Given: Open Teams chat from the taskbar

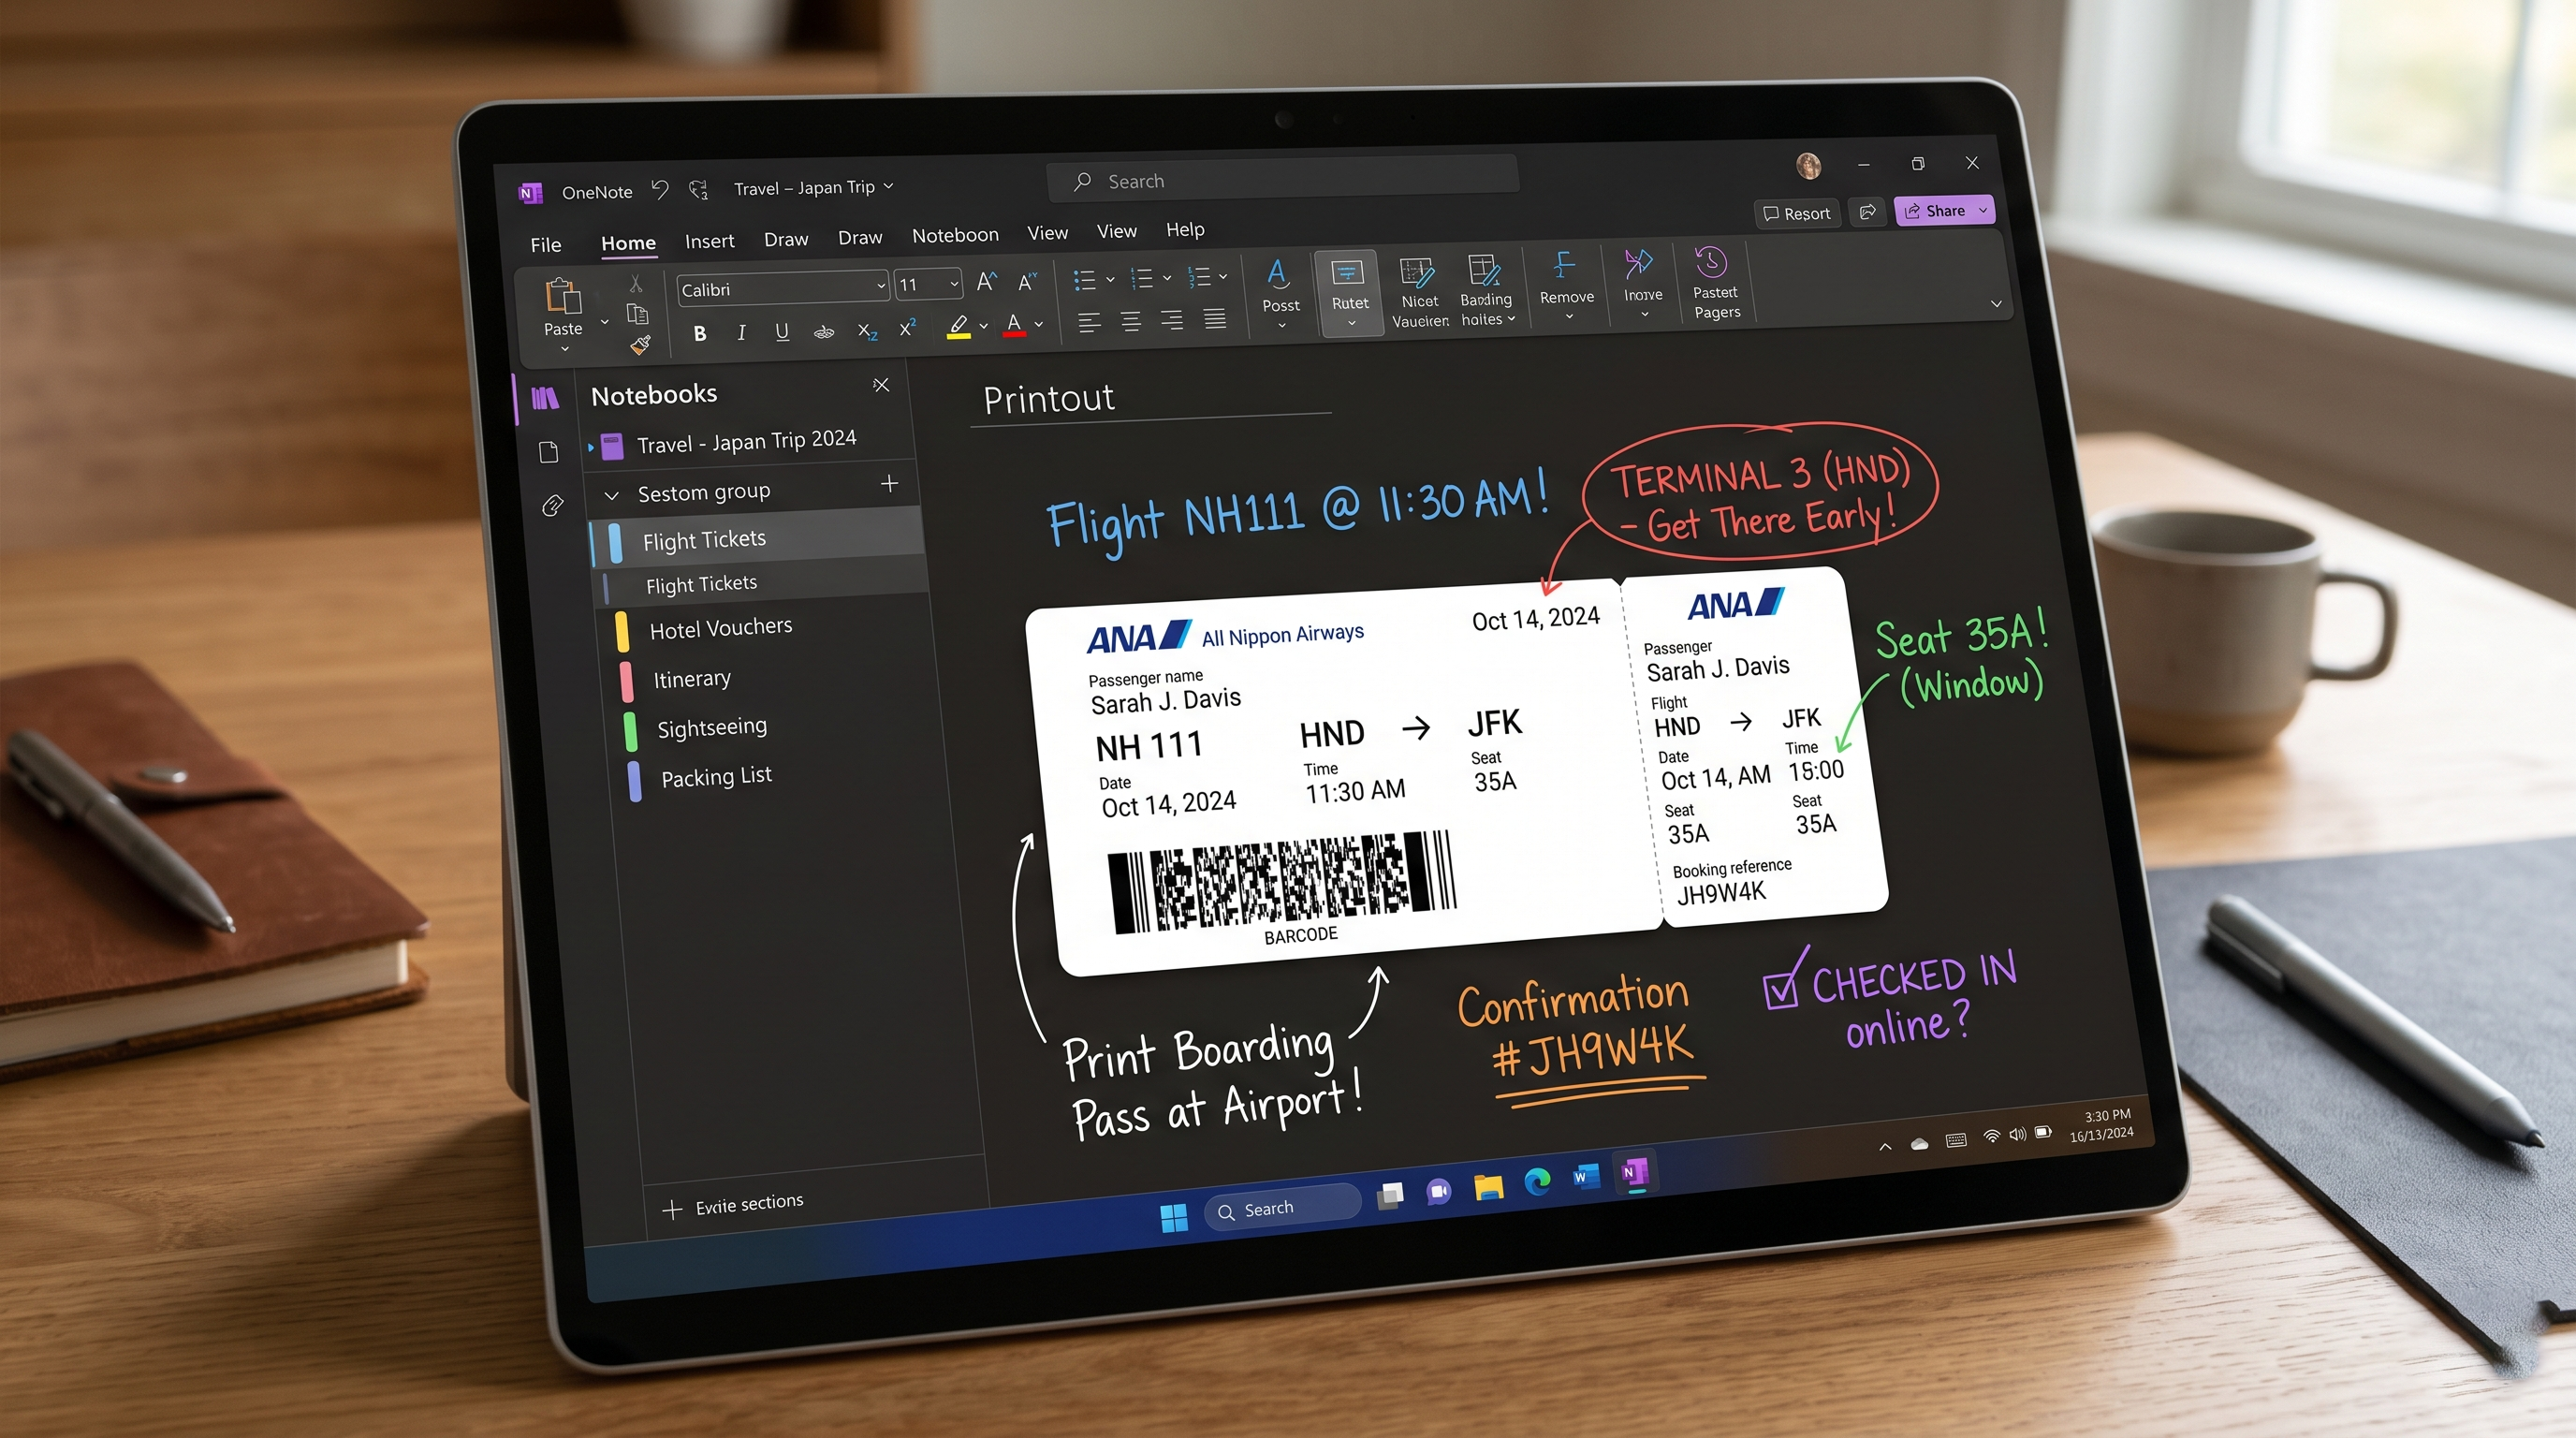Looking at the screenshot, I should point(1438,1191).
